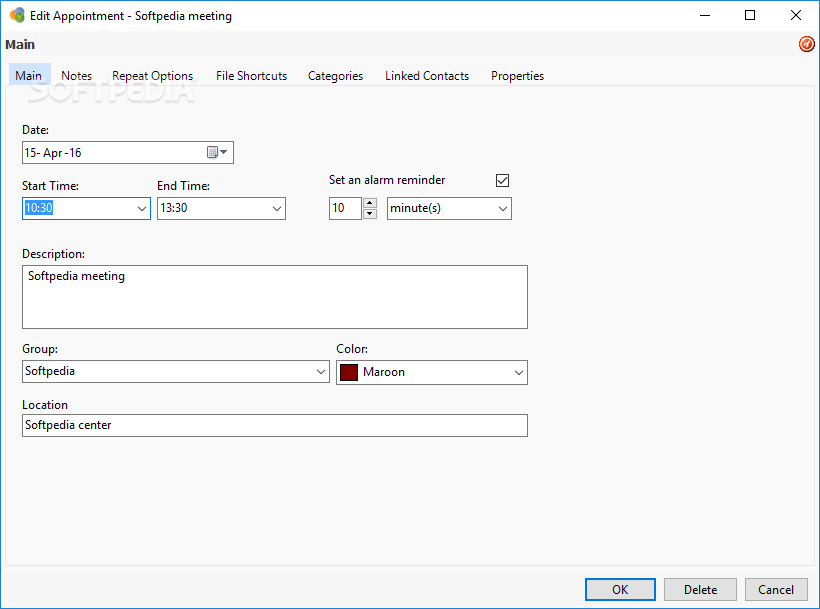Go to the File Shortcuts tab
The height and width of the screenshot is (609, 820).
tap(251, 76)
